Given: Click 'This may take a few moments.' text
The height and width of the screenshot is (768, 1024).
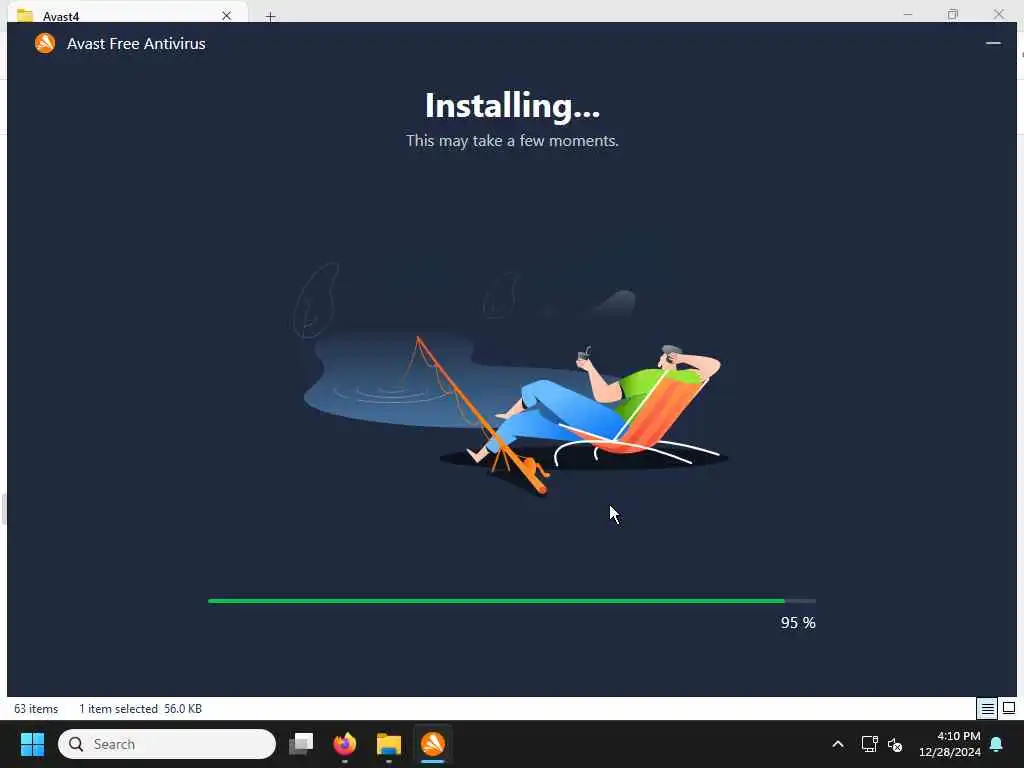Looking at the screenshot, I should [512, 141].
